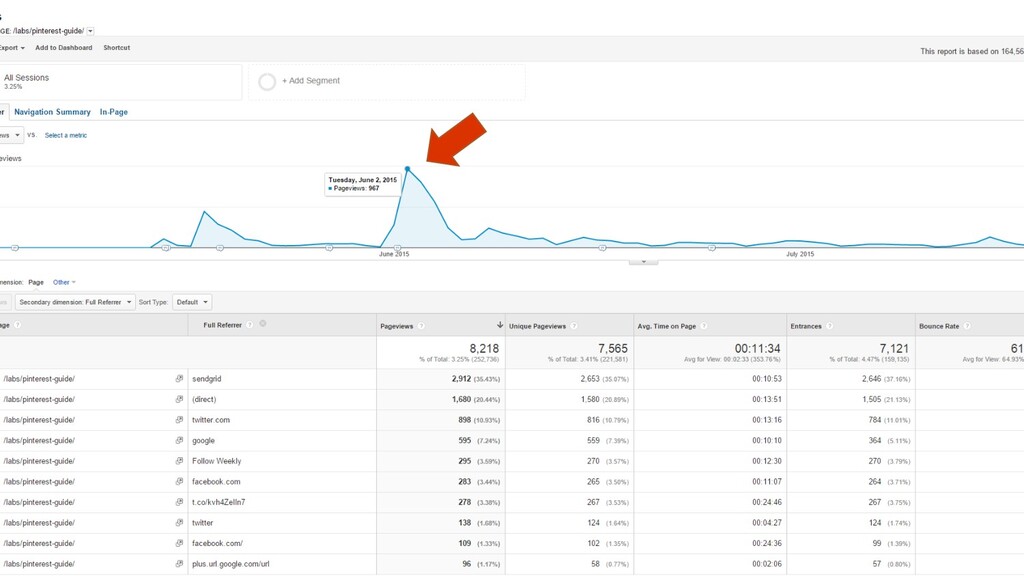
Task: Click pageviews value 2,912 in sendgrid row
Action: [461, 379]
